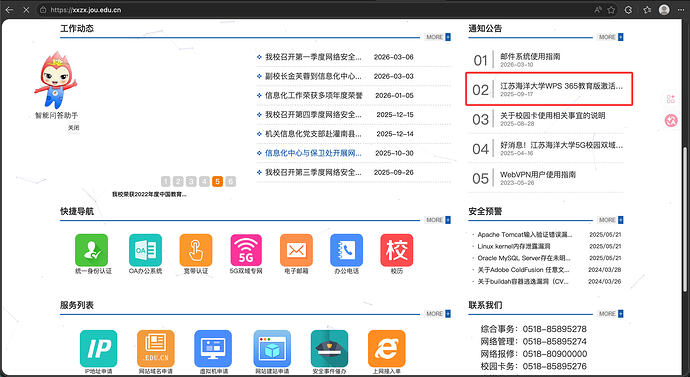The height and width of the screenshot is (377, 690).
Task: Click the browser back arrow
Action: (x=9, y=10)
